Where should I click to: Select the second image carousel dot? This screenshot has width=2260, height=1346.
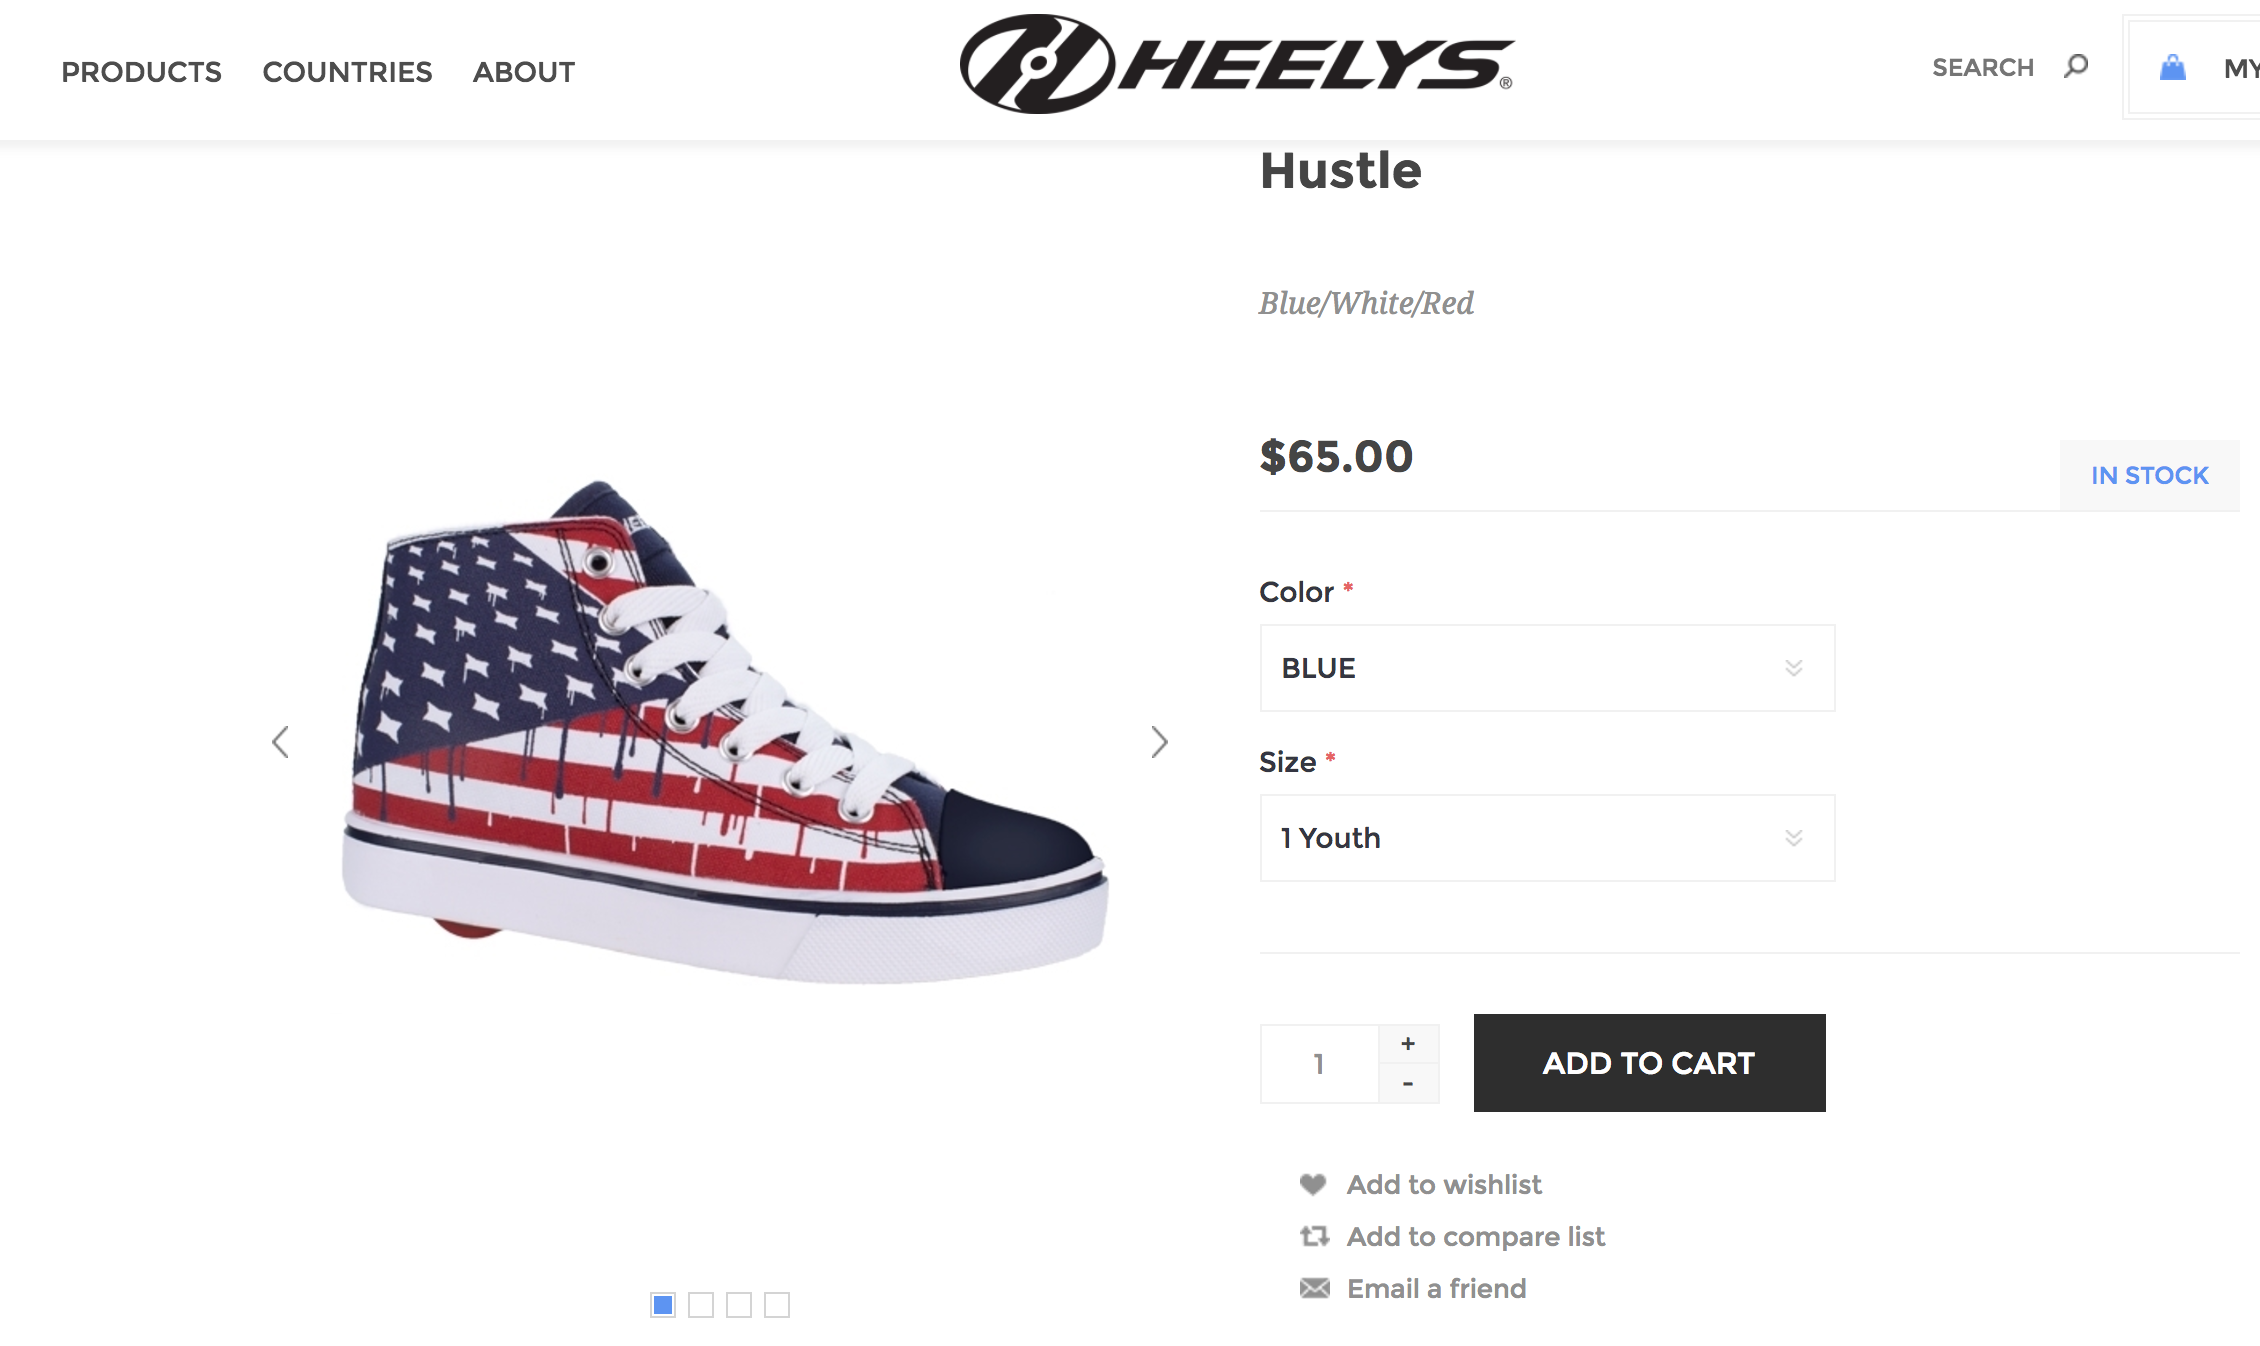click(701, 1304)
